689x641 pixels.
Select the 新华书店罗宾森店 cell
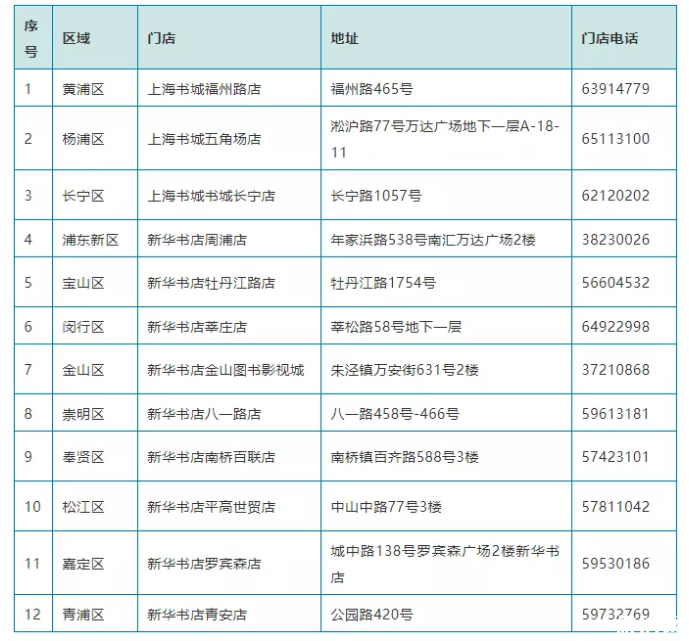click(x=229, y=563)
